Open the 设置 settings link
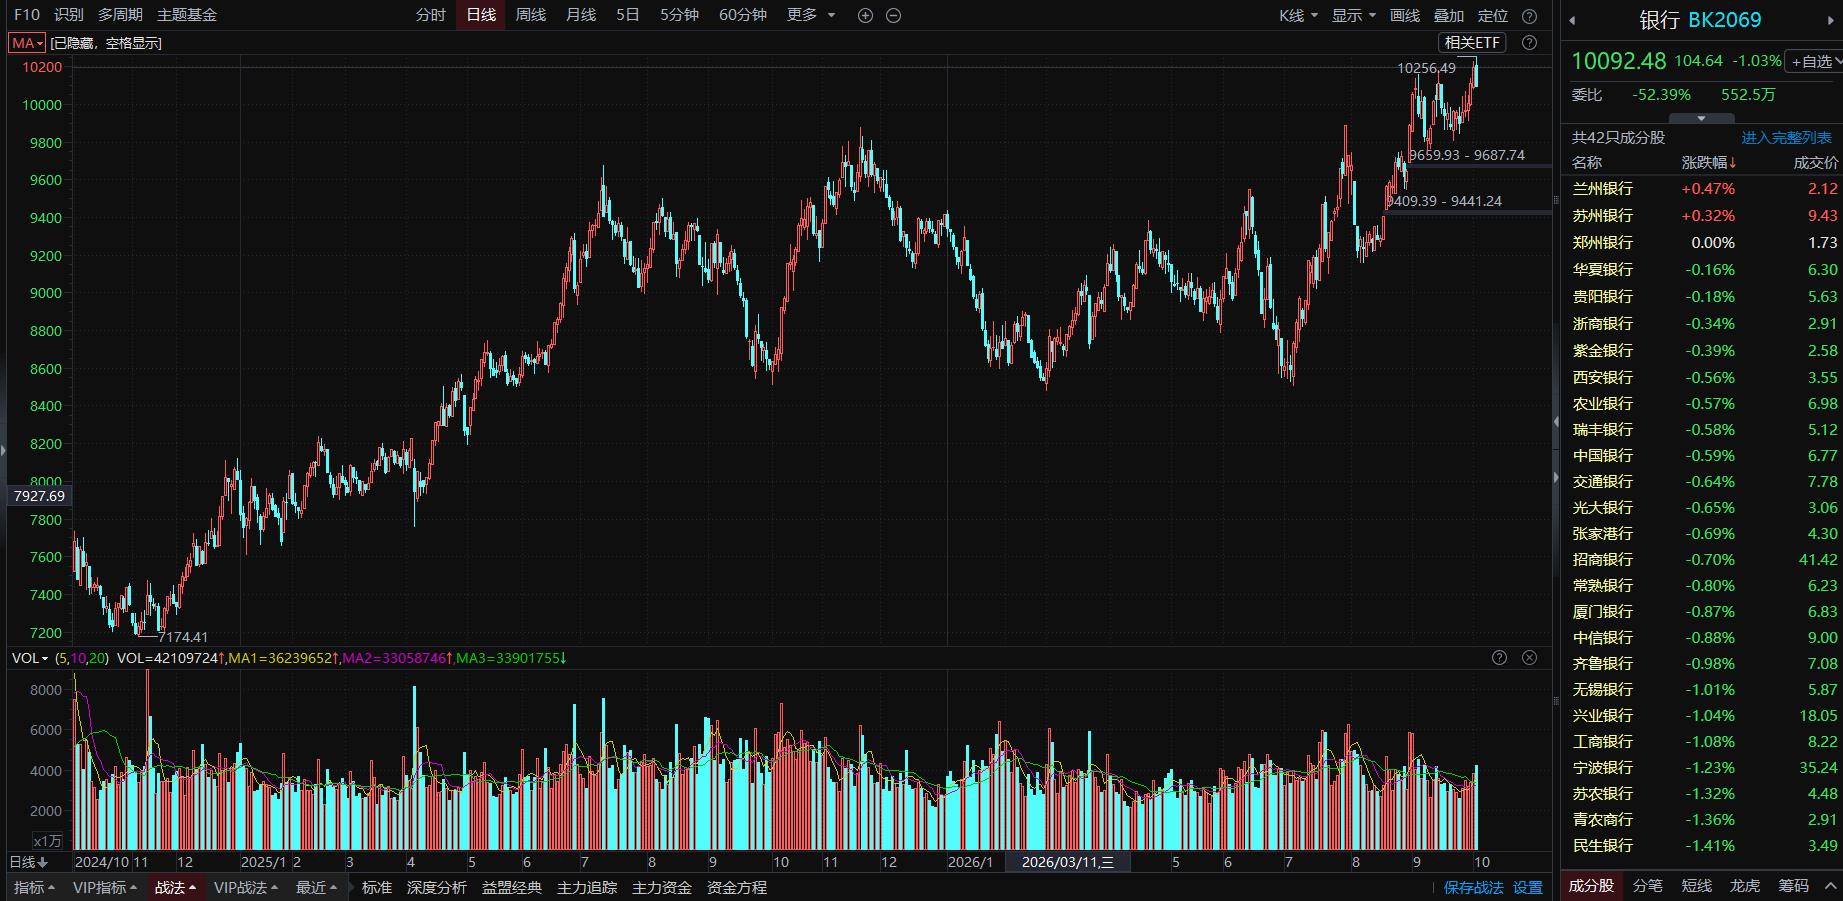The height and width of the screenshot is (901, 1843). pos(1528,887)
